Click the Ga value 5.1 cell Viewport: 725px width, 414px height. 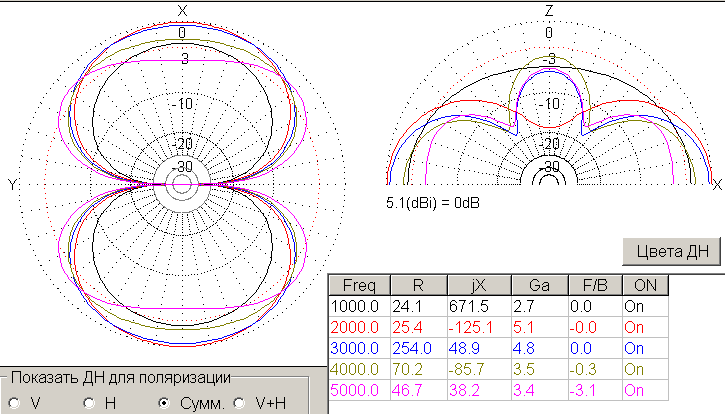click(539, 327)
